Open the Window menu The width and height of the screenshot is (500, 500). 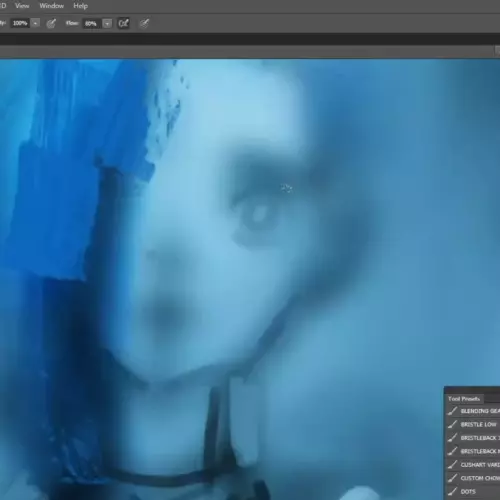coord(51,6)
